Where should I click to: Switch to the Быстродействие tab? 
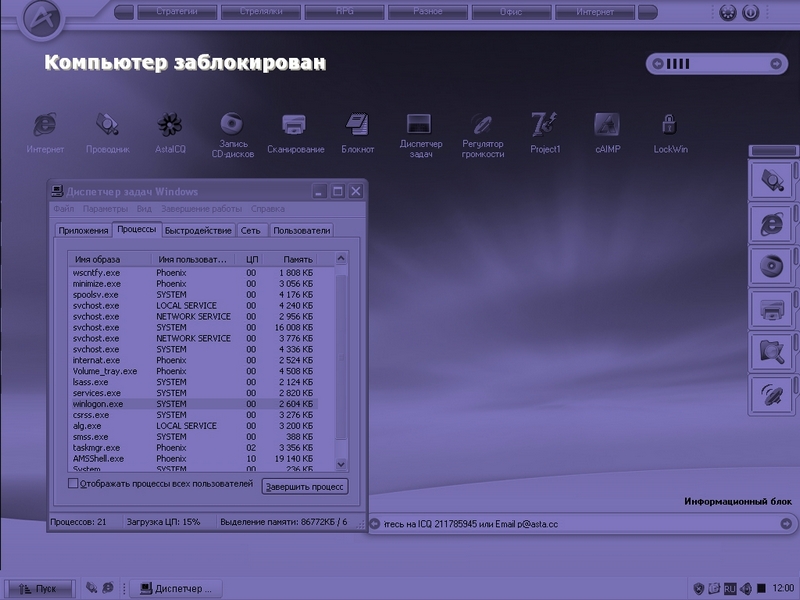tap(198, 231)
